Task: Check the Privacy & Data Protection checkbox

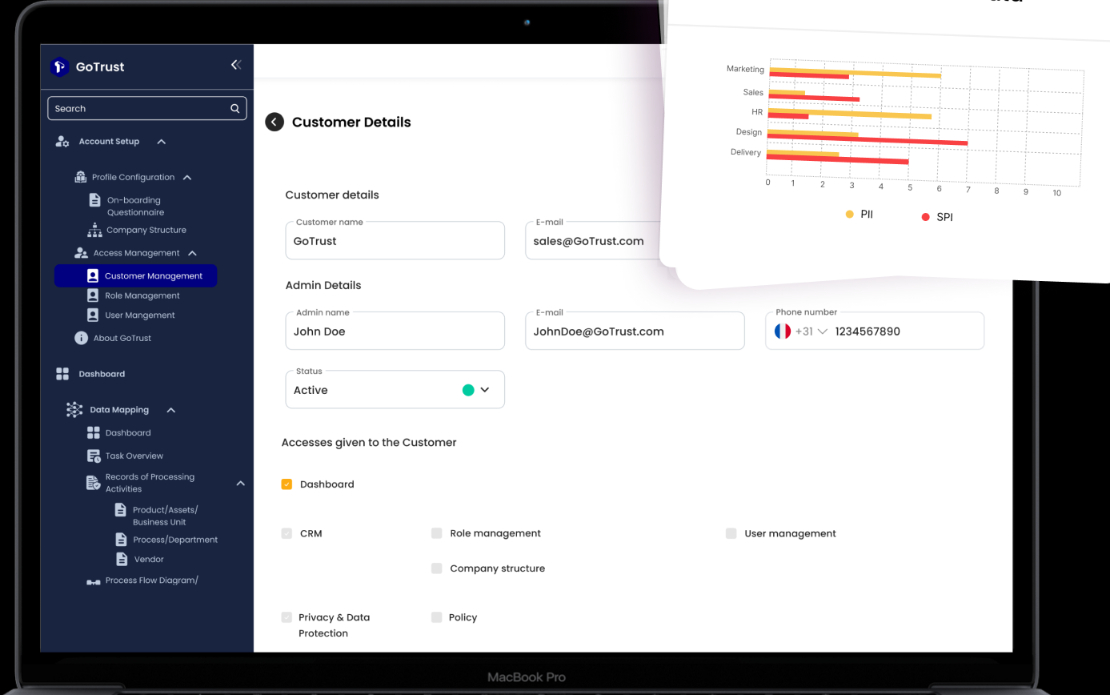Action: click(287, 617)
